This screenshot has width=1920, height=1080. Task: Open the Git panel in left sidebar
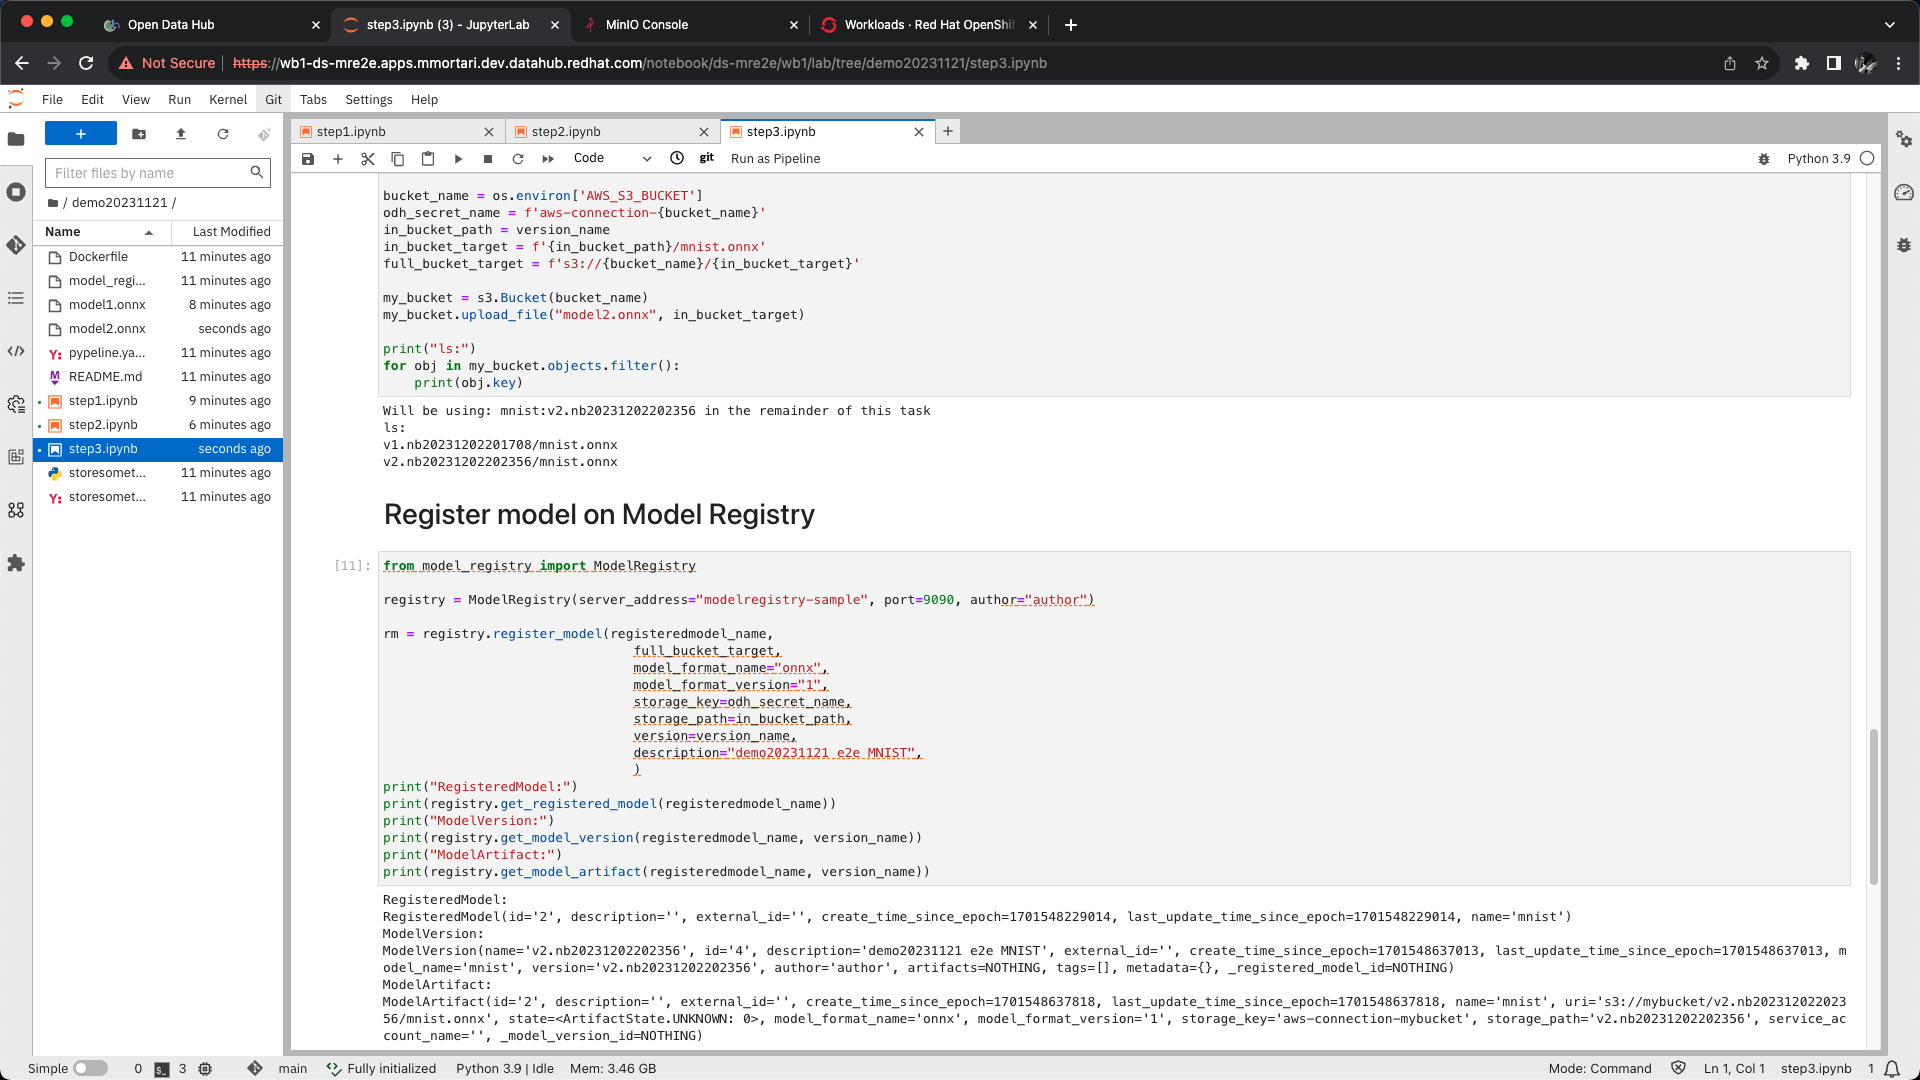point(16,245)
